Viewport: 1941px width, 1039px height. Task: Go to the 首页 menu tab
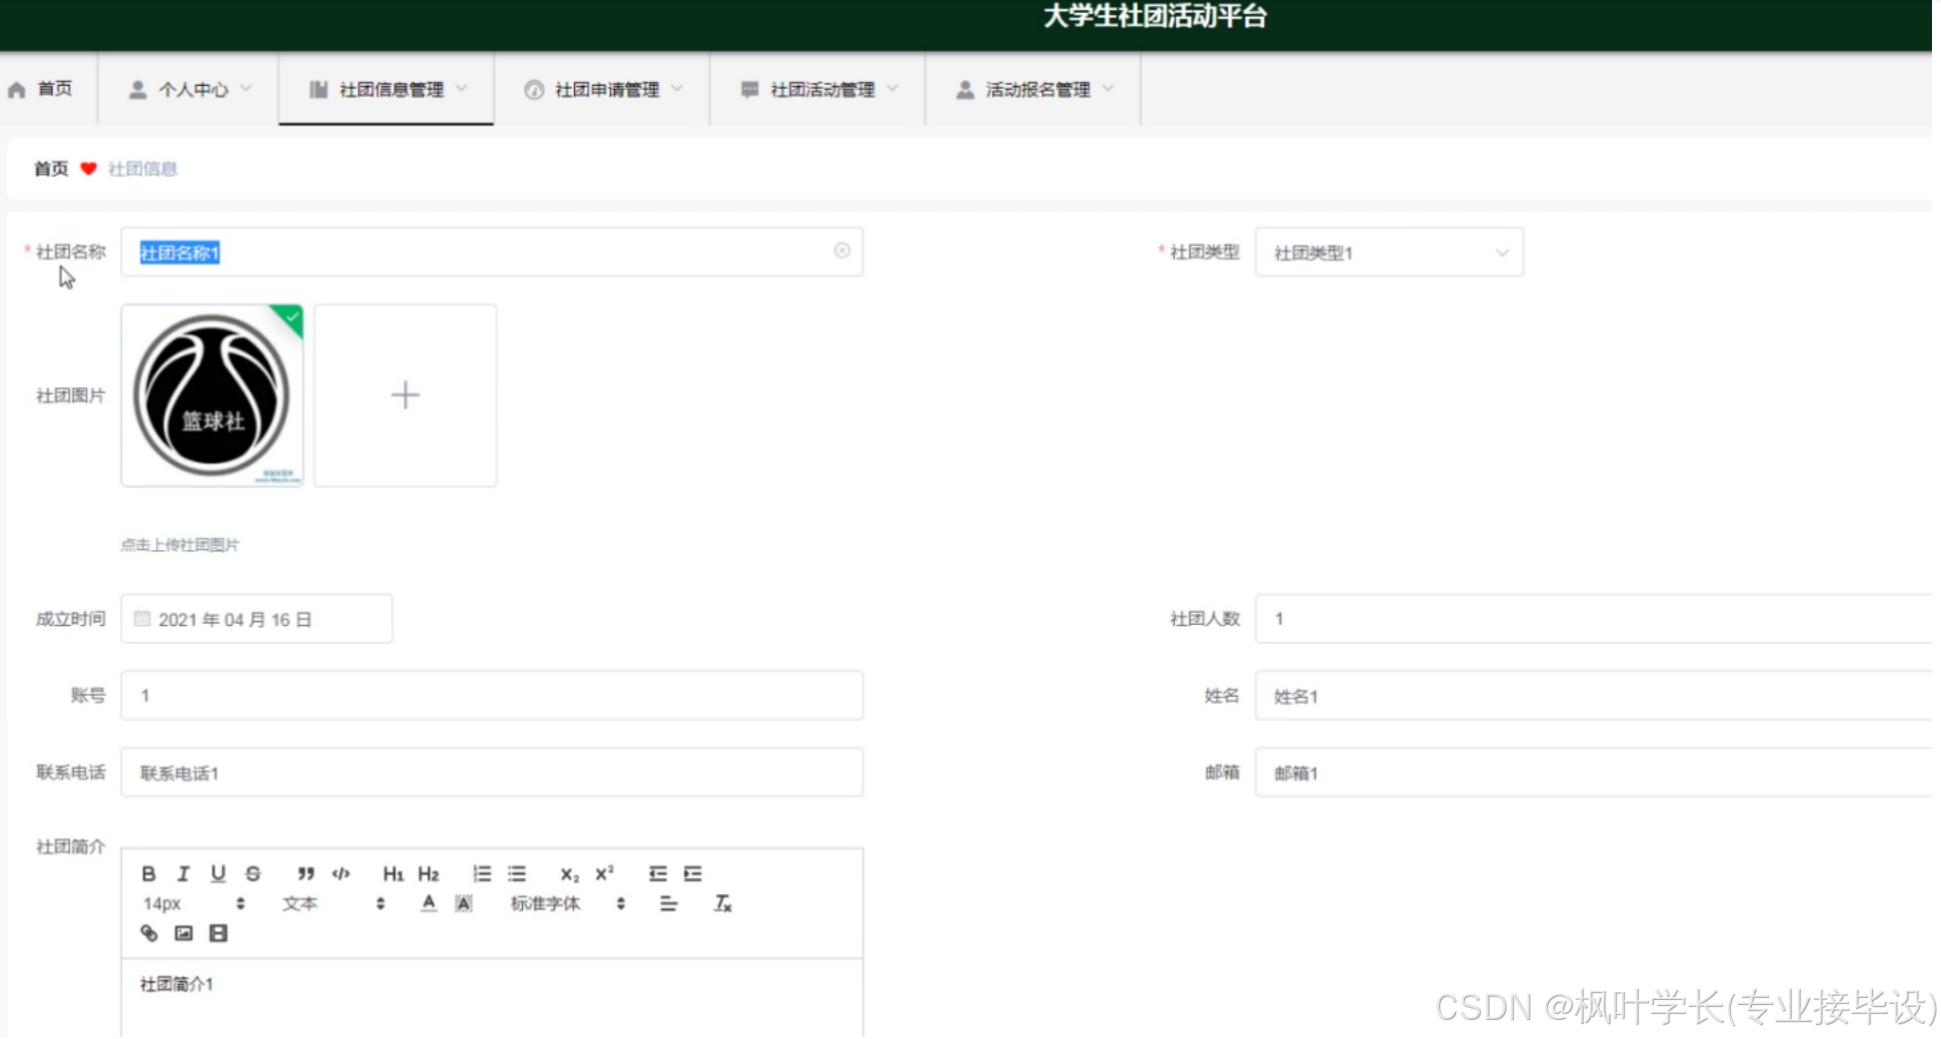point(48,89)
